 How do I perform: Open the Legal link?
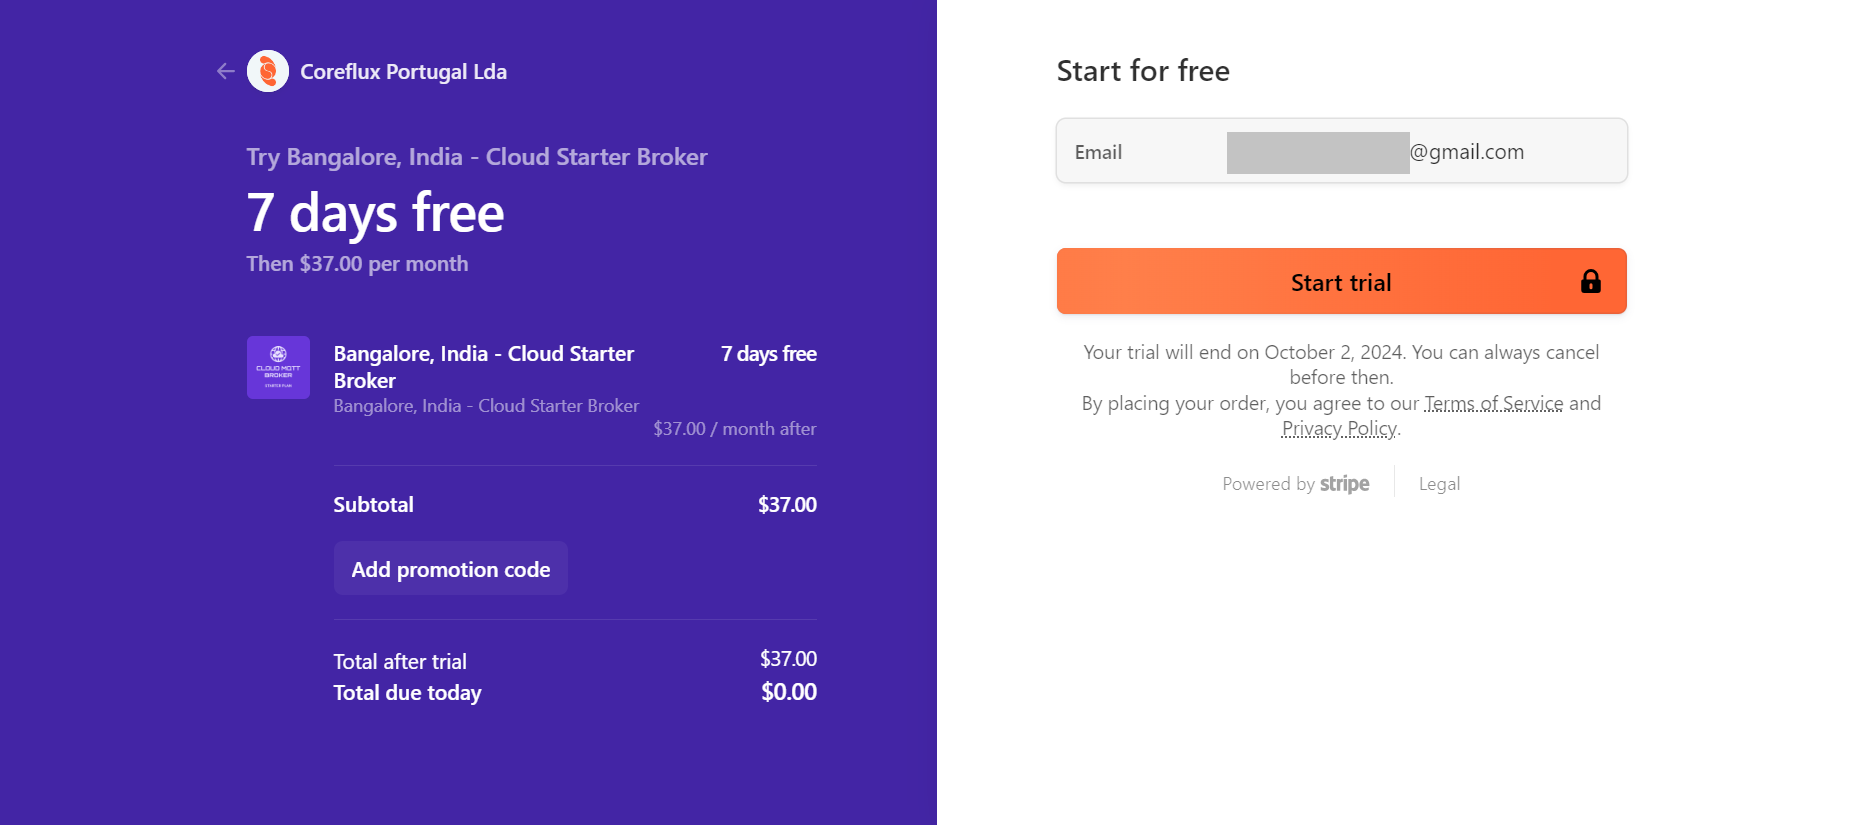[1439, 484]
